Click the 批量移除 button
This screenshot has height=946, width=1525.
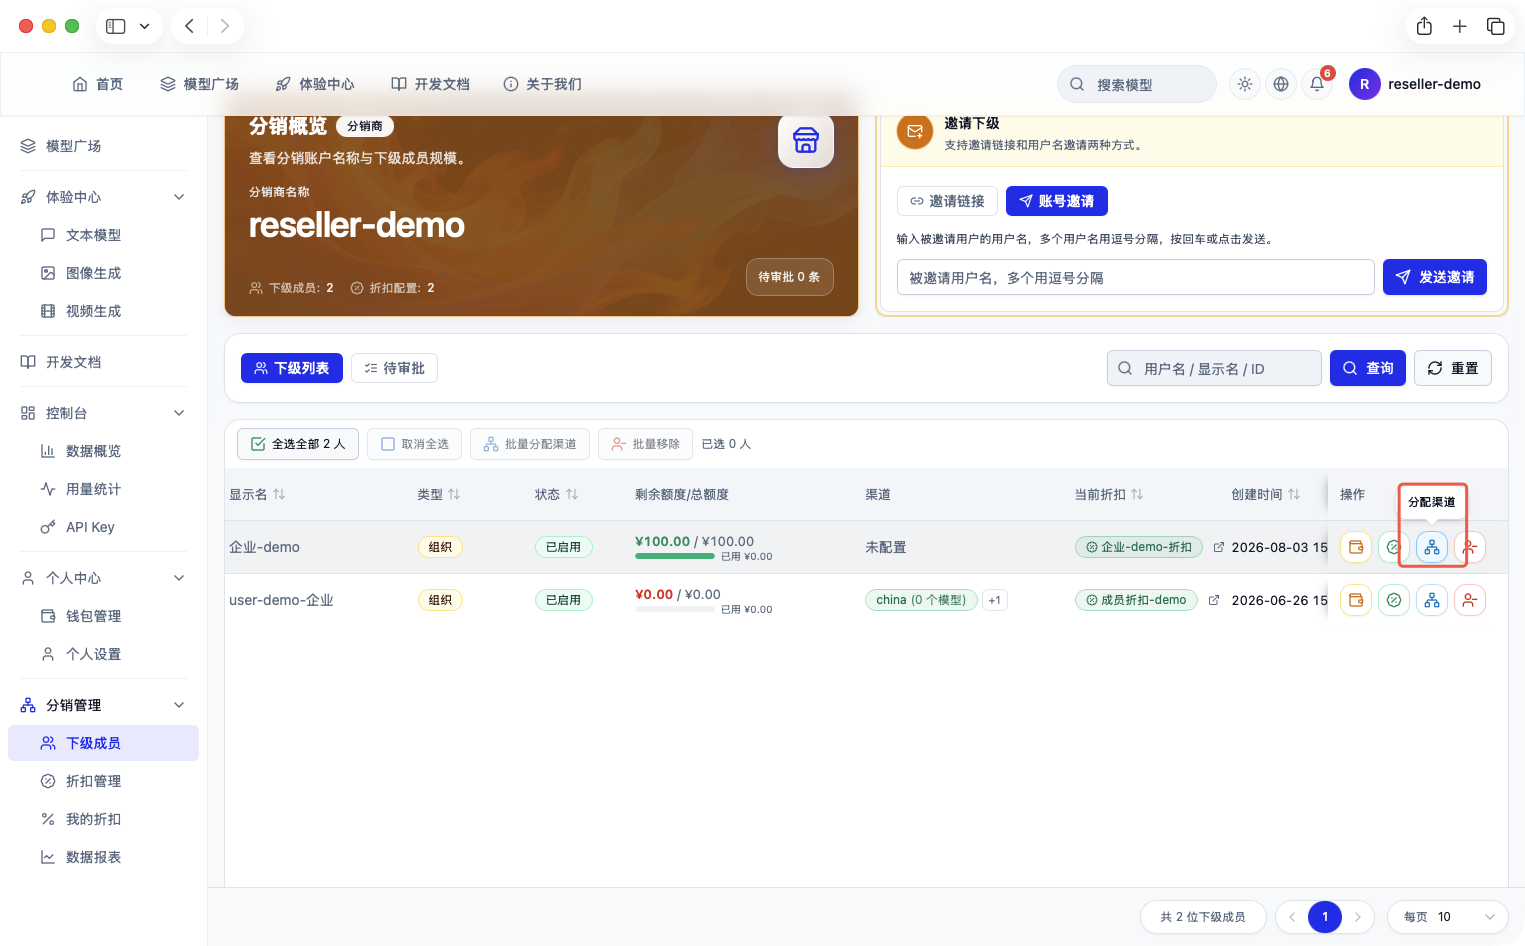(x=646, y=444)
